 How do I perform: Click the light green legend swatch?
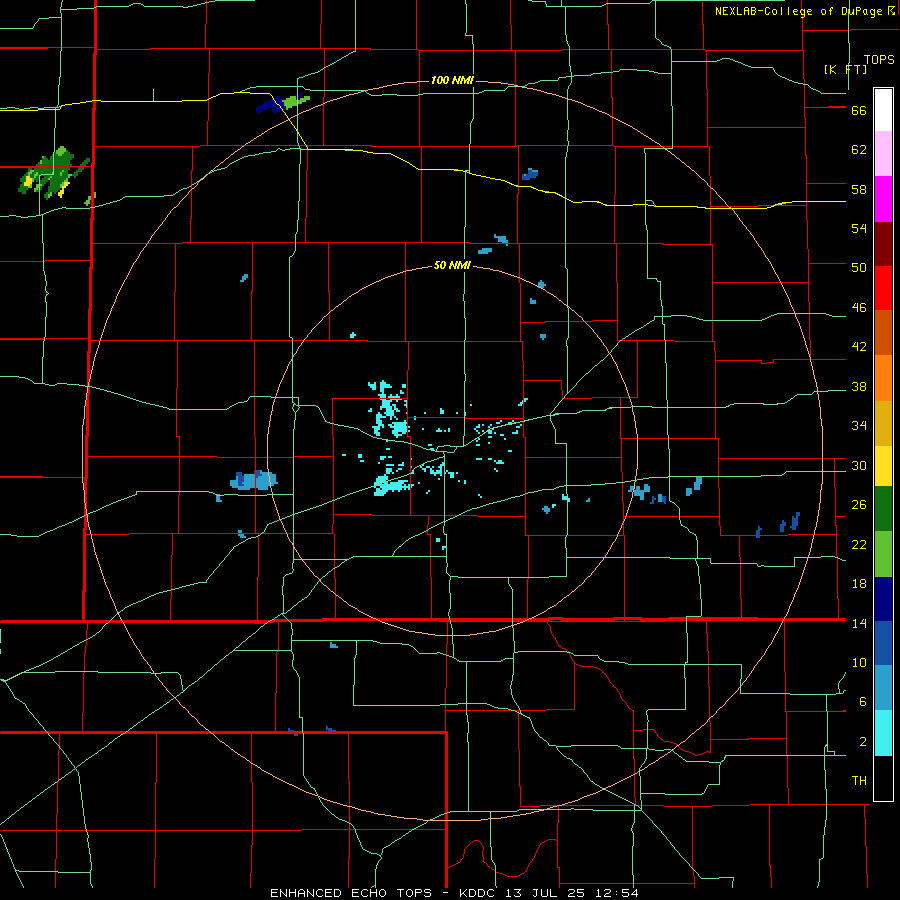883,554
